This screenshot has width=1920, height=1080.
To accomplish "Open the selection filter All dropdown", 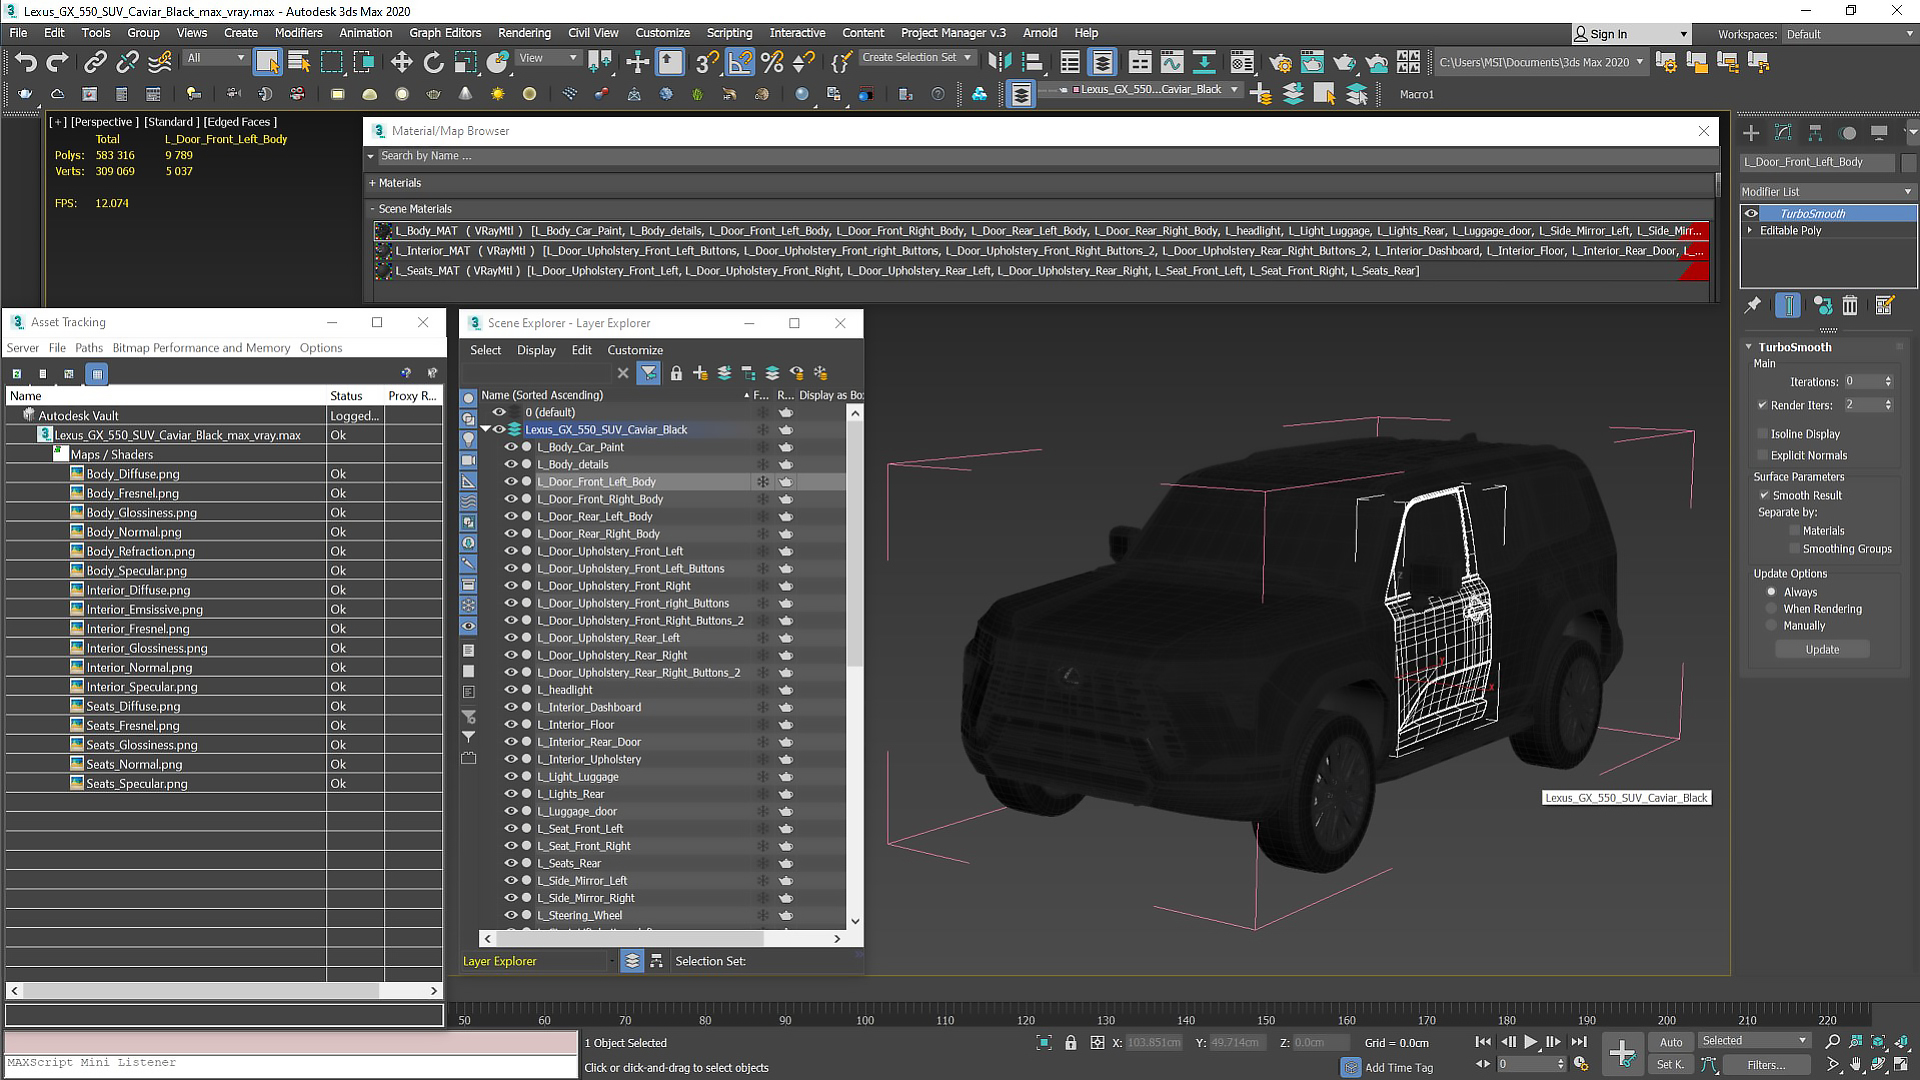I will (215, 58).
